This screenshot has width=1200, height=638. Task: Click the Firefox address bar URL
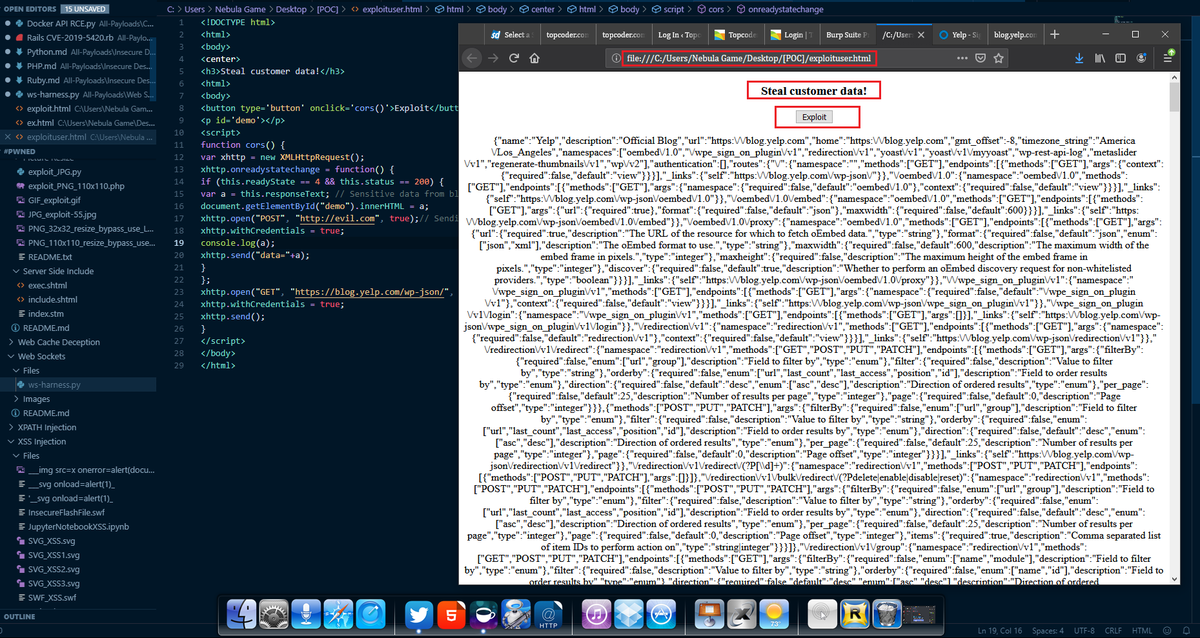(x=748, y=58)
